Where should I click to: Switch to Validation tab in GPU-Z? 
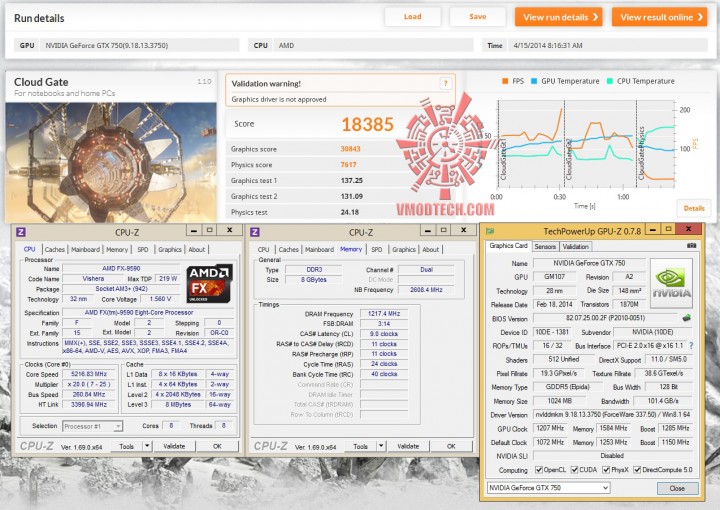575,247
